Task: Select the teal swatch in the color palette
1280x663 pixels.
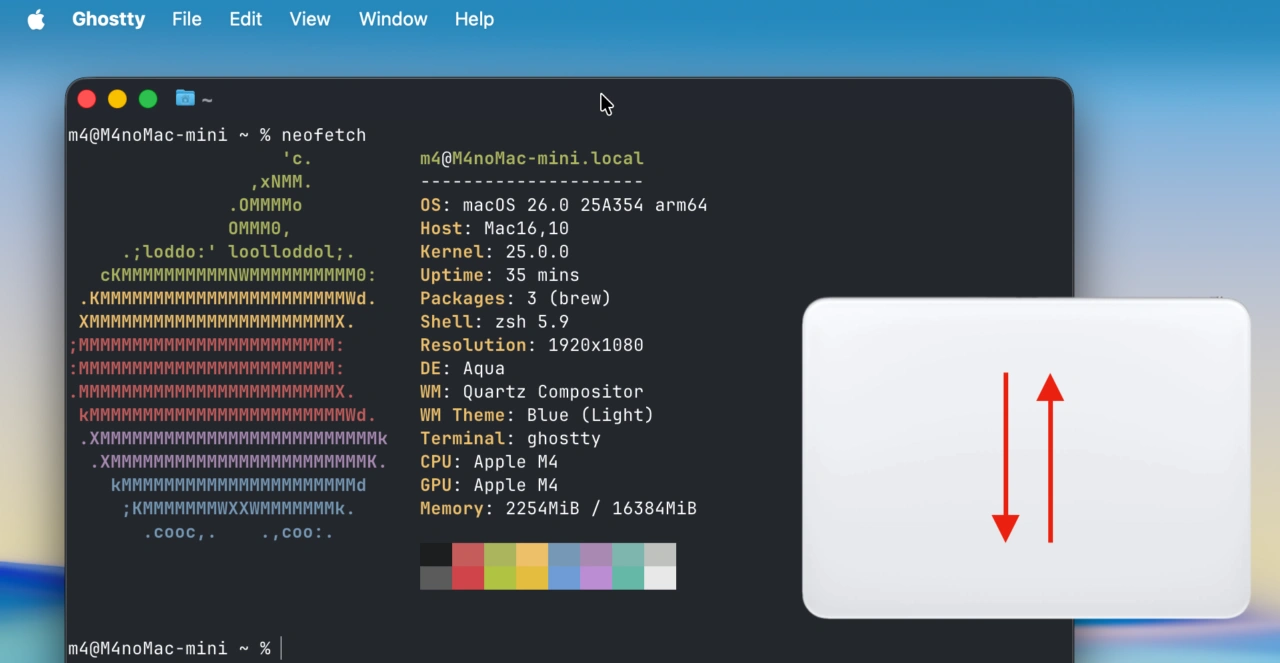Action: pos(628,553)
